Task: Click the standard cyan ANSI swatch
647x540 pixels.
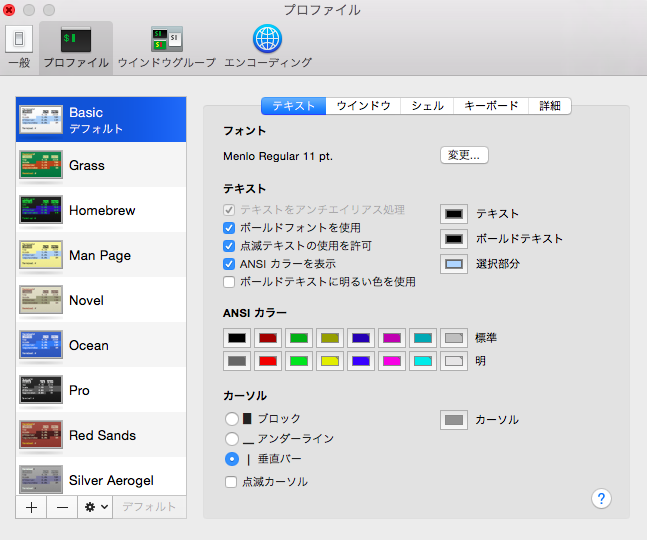Action: 423,338
